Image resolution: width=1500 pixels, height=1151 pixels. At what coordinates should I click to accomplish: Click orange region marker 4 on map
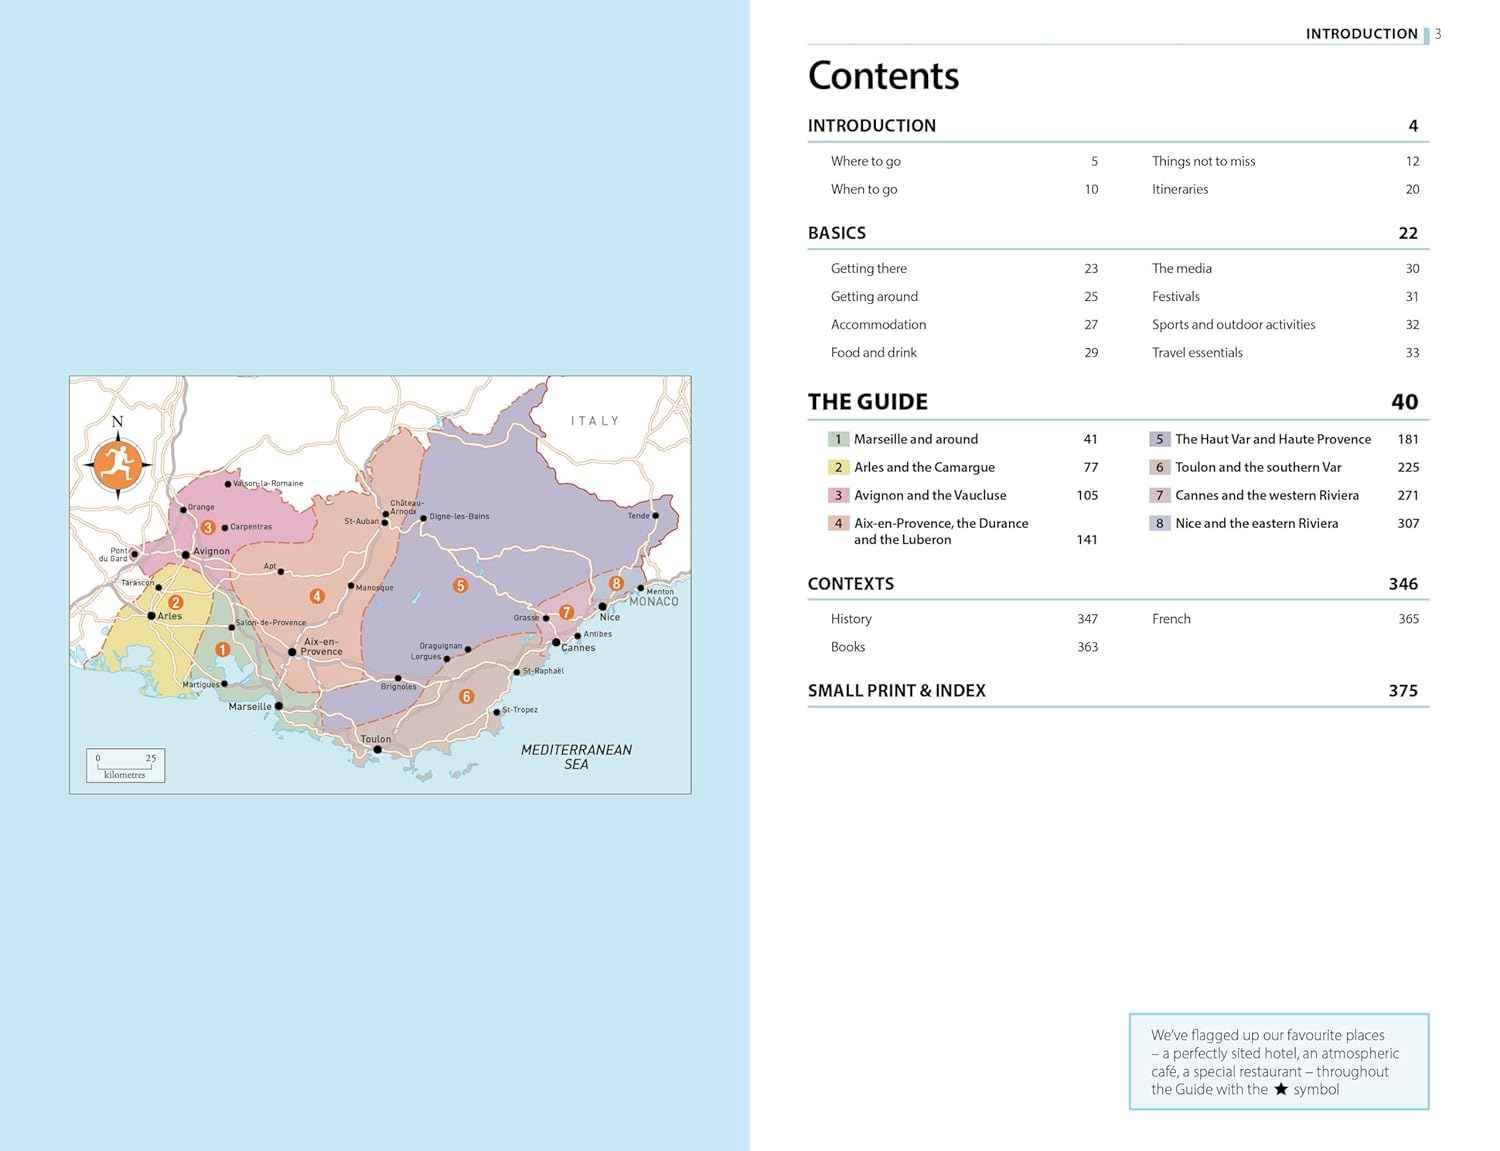pyautogui.click(x=317, y=596)
